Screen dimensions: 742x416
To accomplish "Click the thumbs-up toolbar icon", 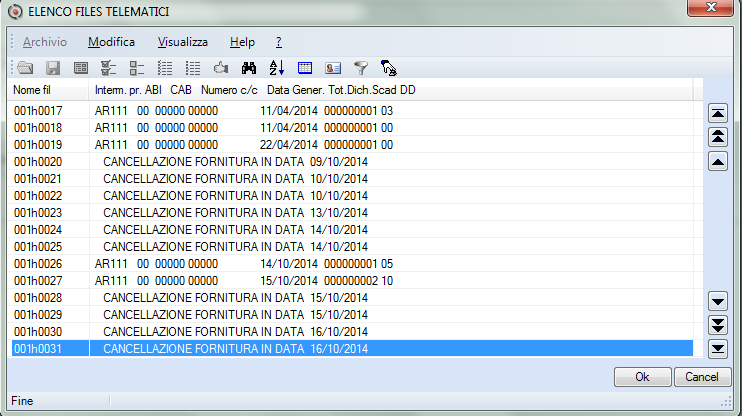I will tap(221, 68).
